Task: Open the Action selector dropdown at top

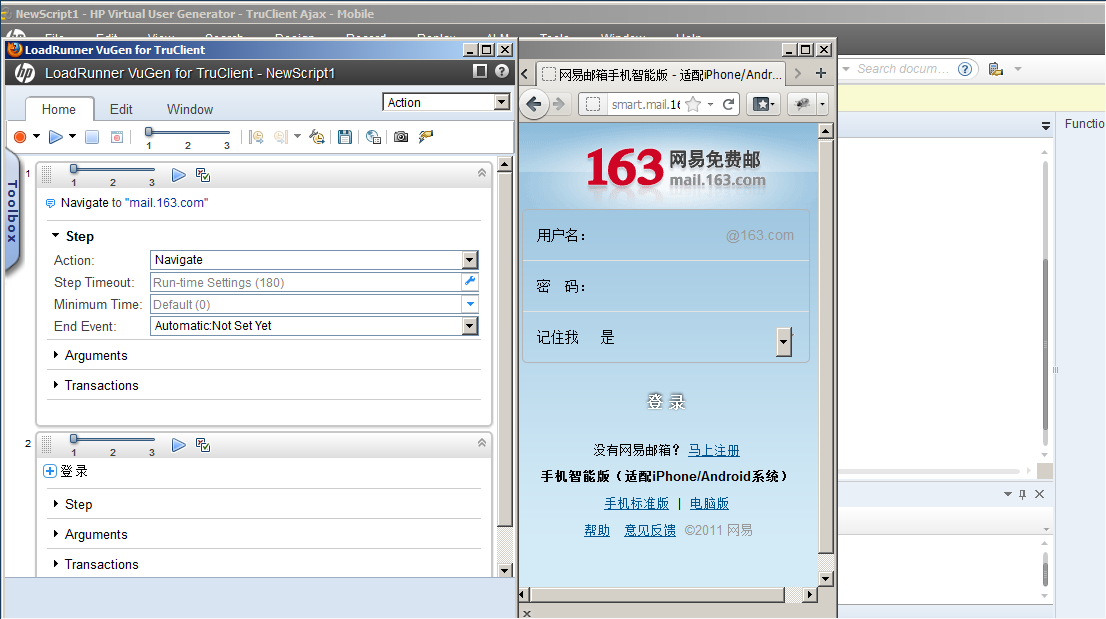Action: pyautogui.click(x=446, y=102)
